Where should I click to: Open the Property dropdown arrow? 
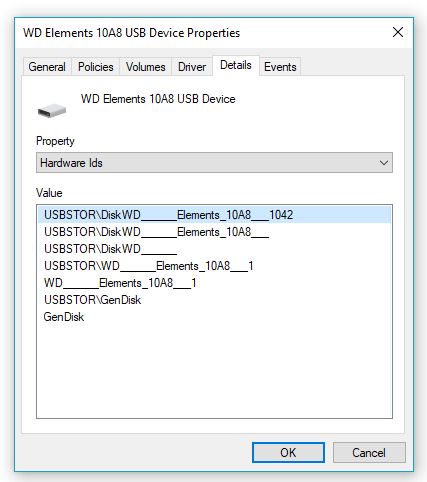(384, 163)
